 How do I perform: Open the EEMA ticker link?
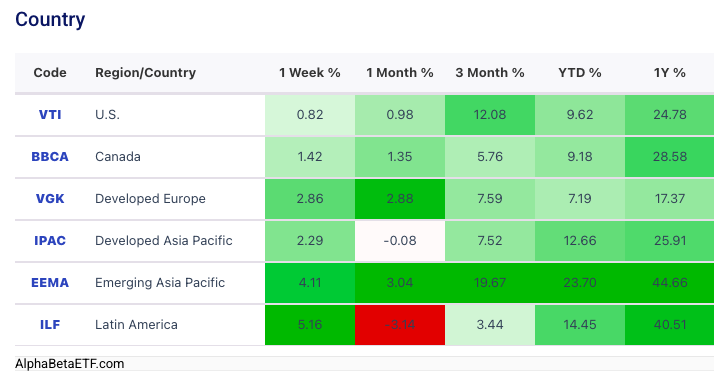50,282
